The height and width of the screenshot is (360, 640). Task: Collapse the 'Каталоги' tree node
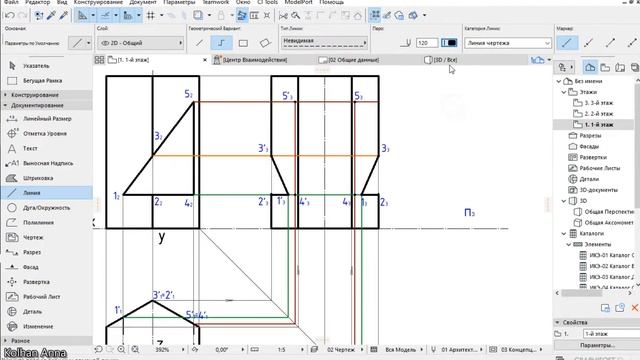pos(564,233)
